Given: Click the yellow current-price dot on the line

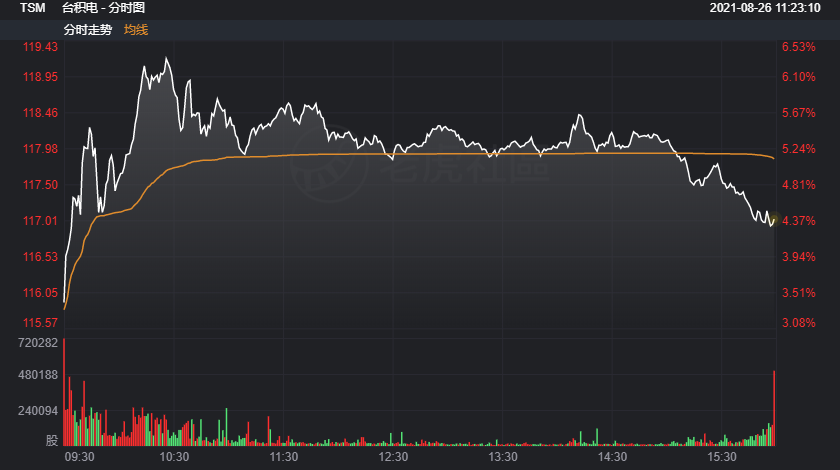Looking at the screenshot, I should [x=773, y=217].
